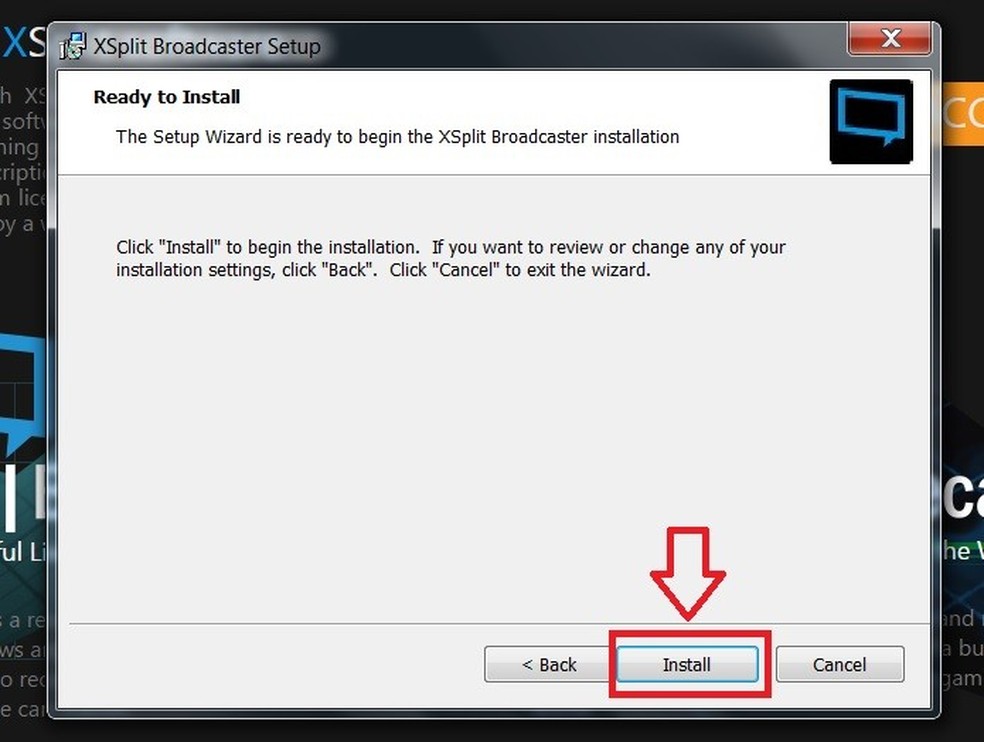Cancel the XSplit Broadcaster setup wizard
The height and width of the screenshot is (742, 984).
(840, 664)
